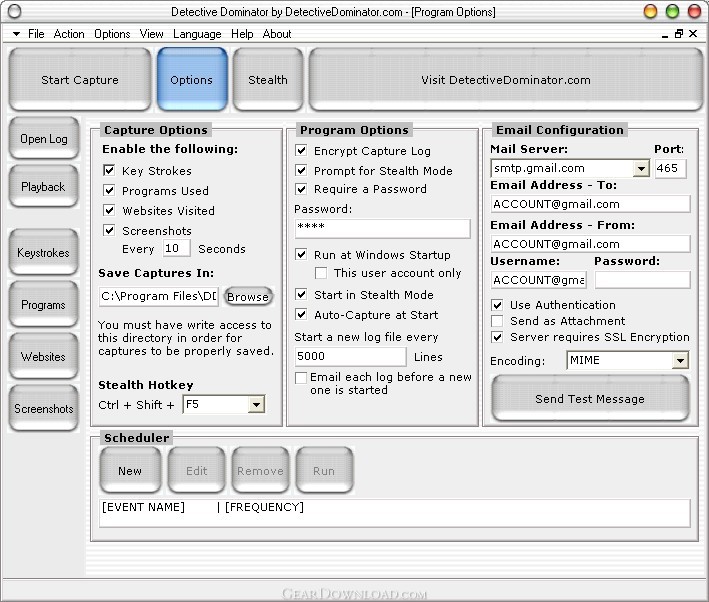Uncheck Require a Password

(301, 189)
